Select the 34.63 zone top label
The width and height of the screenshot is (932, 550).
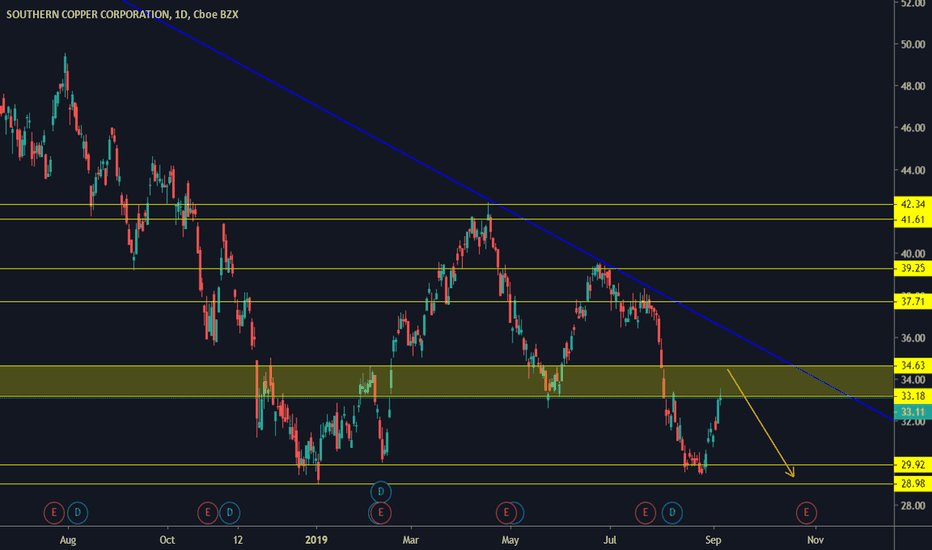pos(912,365)
